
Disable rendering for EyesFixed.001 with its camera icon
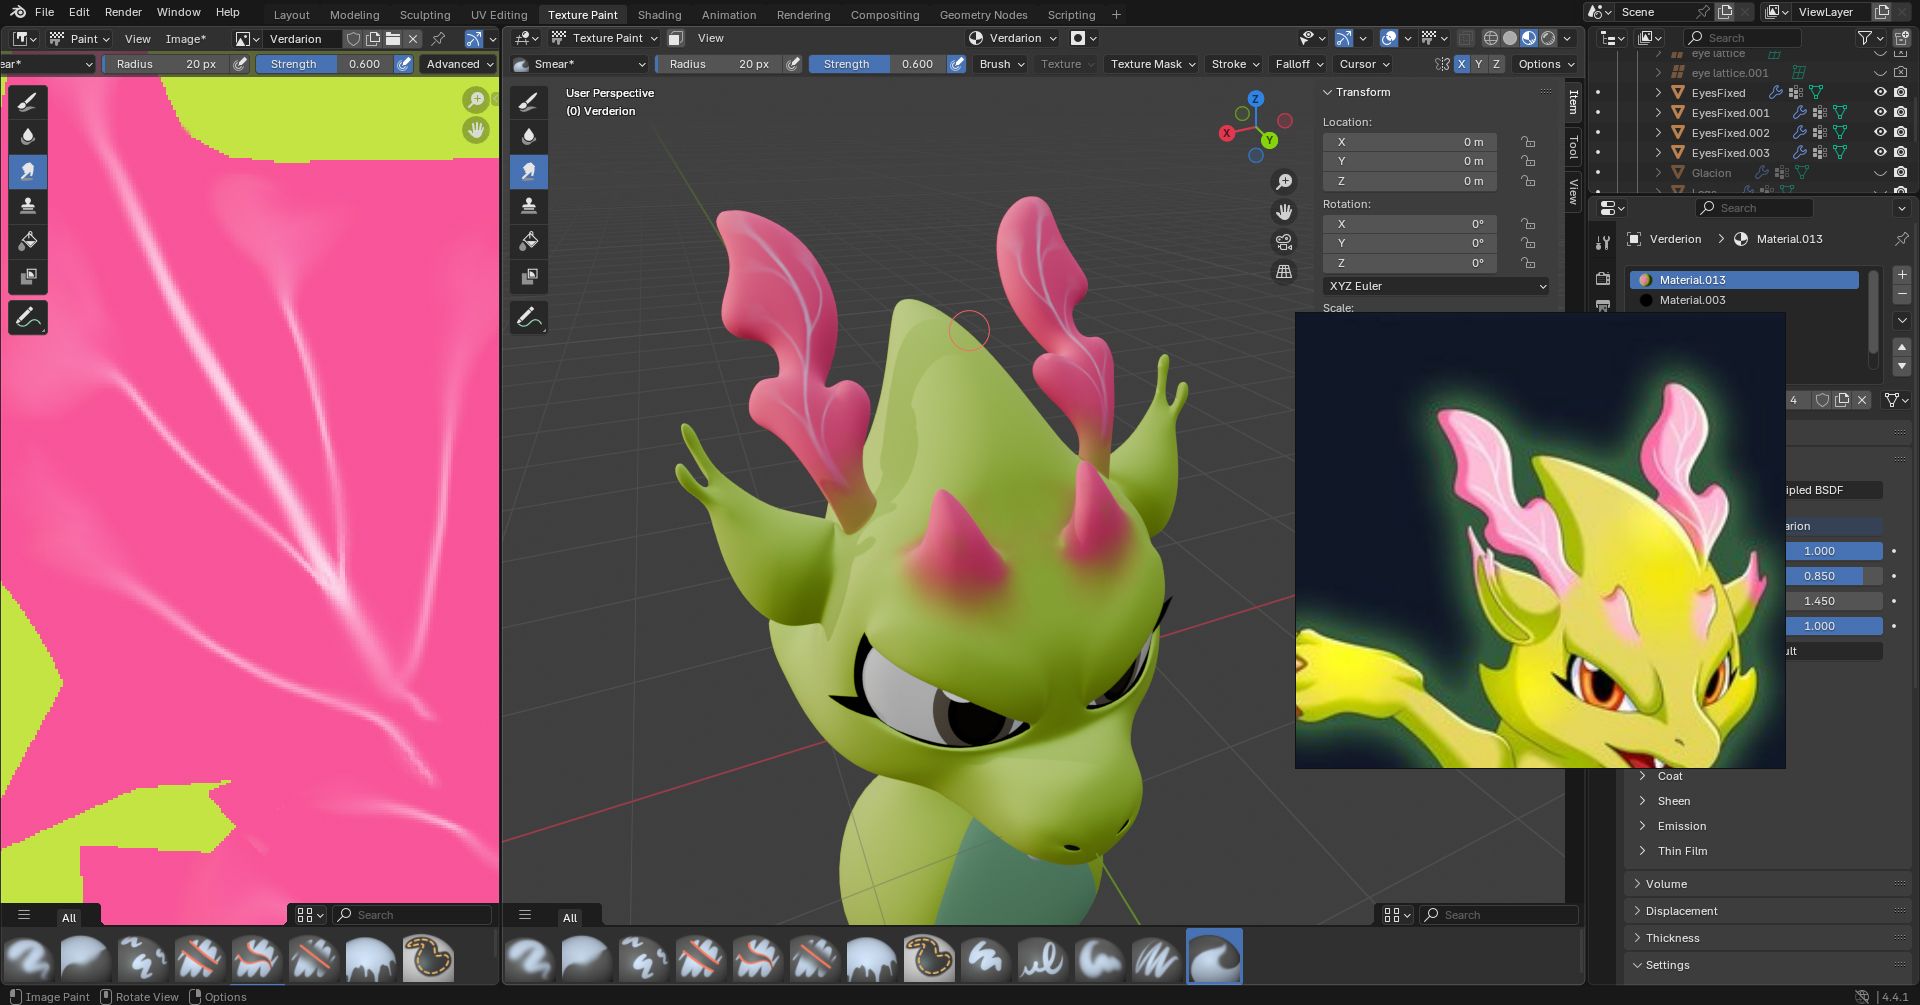pyautogui.click(x=1900, y=112)
